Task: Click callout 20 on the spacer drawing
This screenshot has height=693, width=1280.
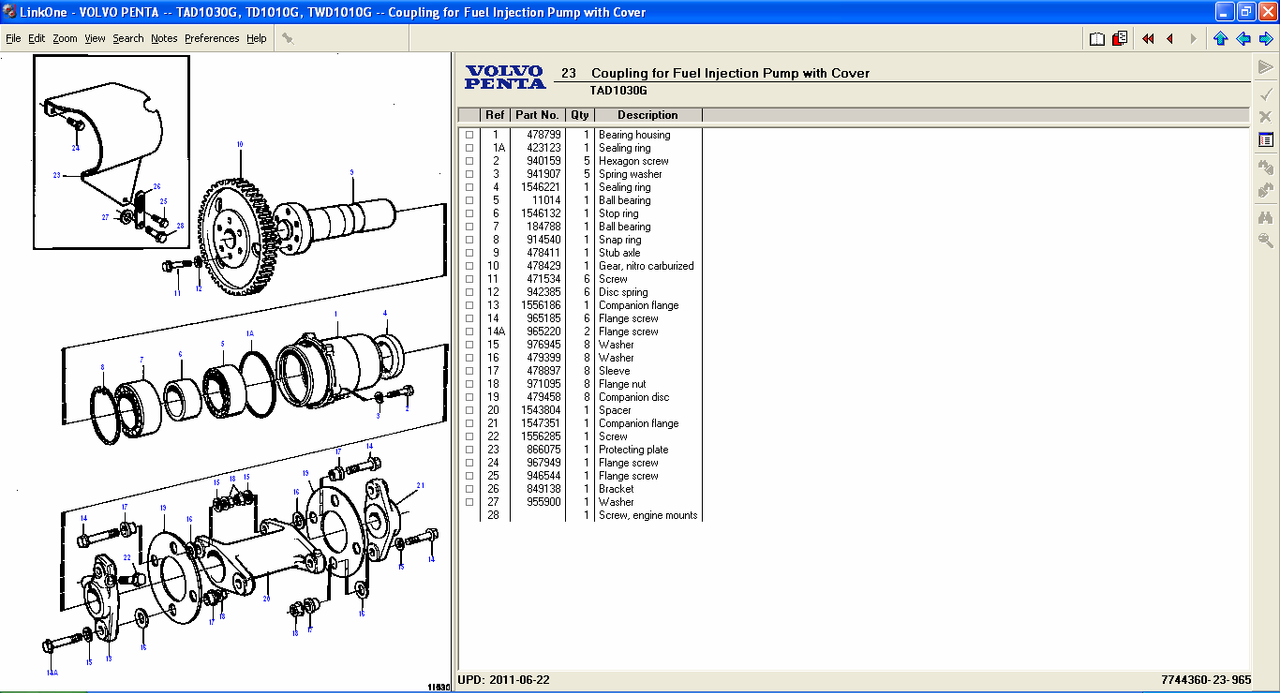Action: 267,599
